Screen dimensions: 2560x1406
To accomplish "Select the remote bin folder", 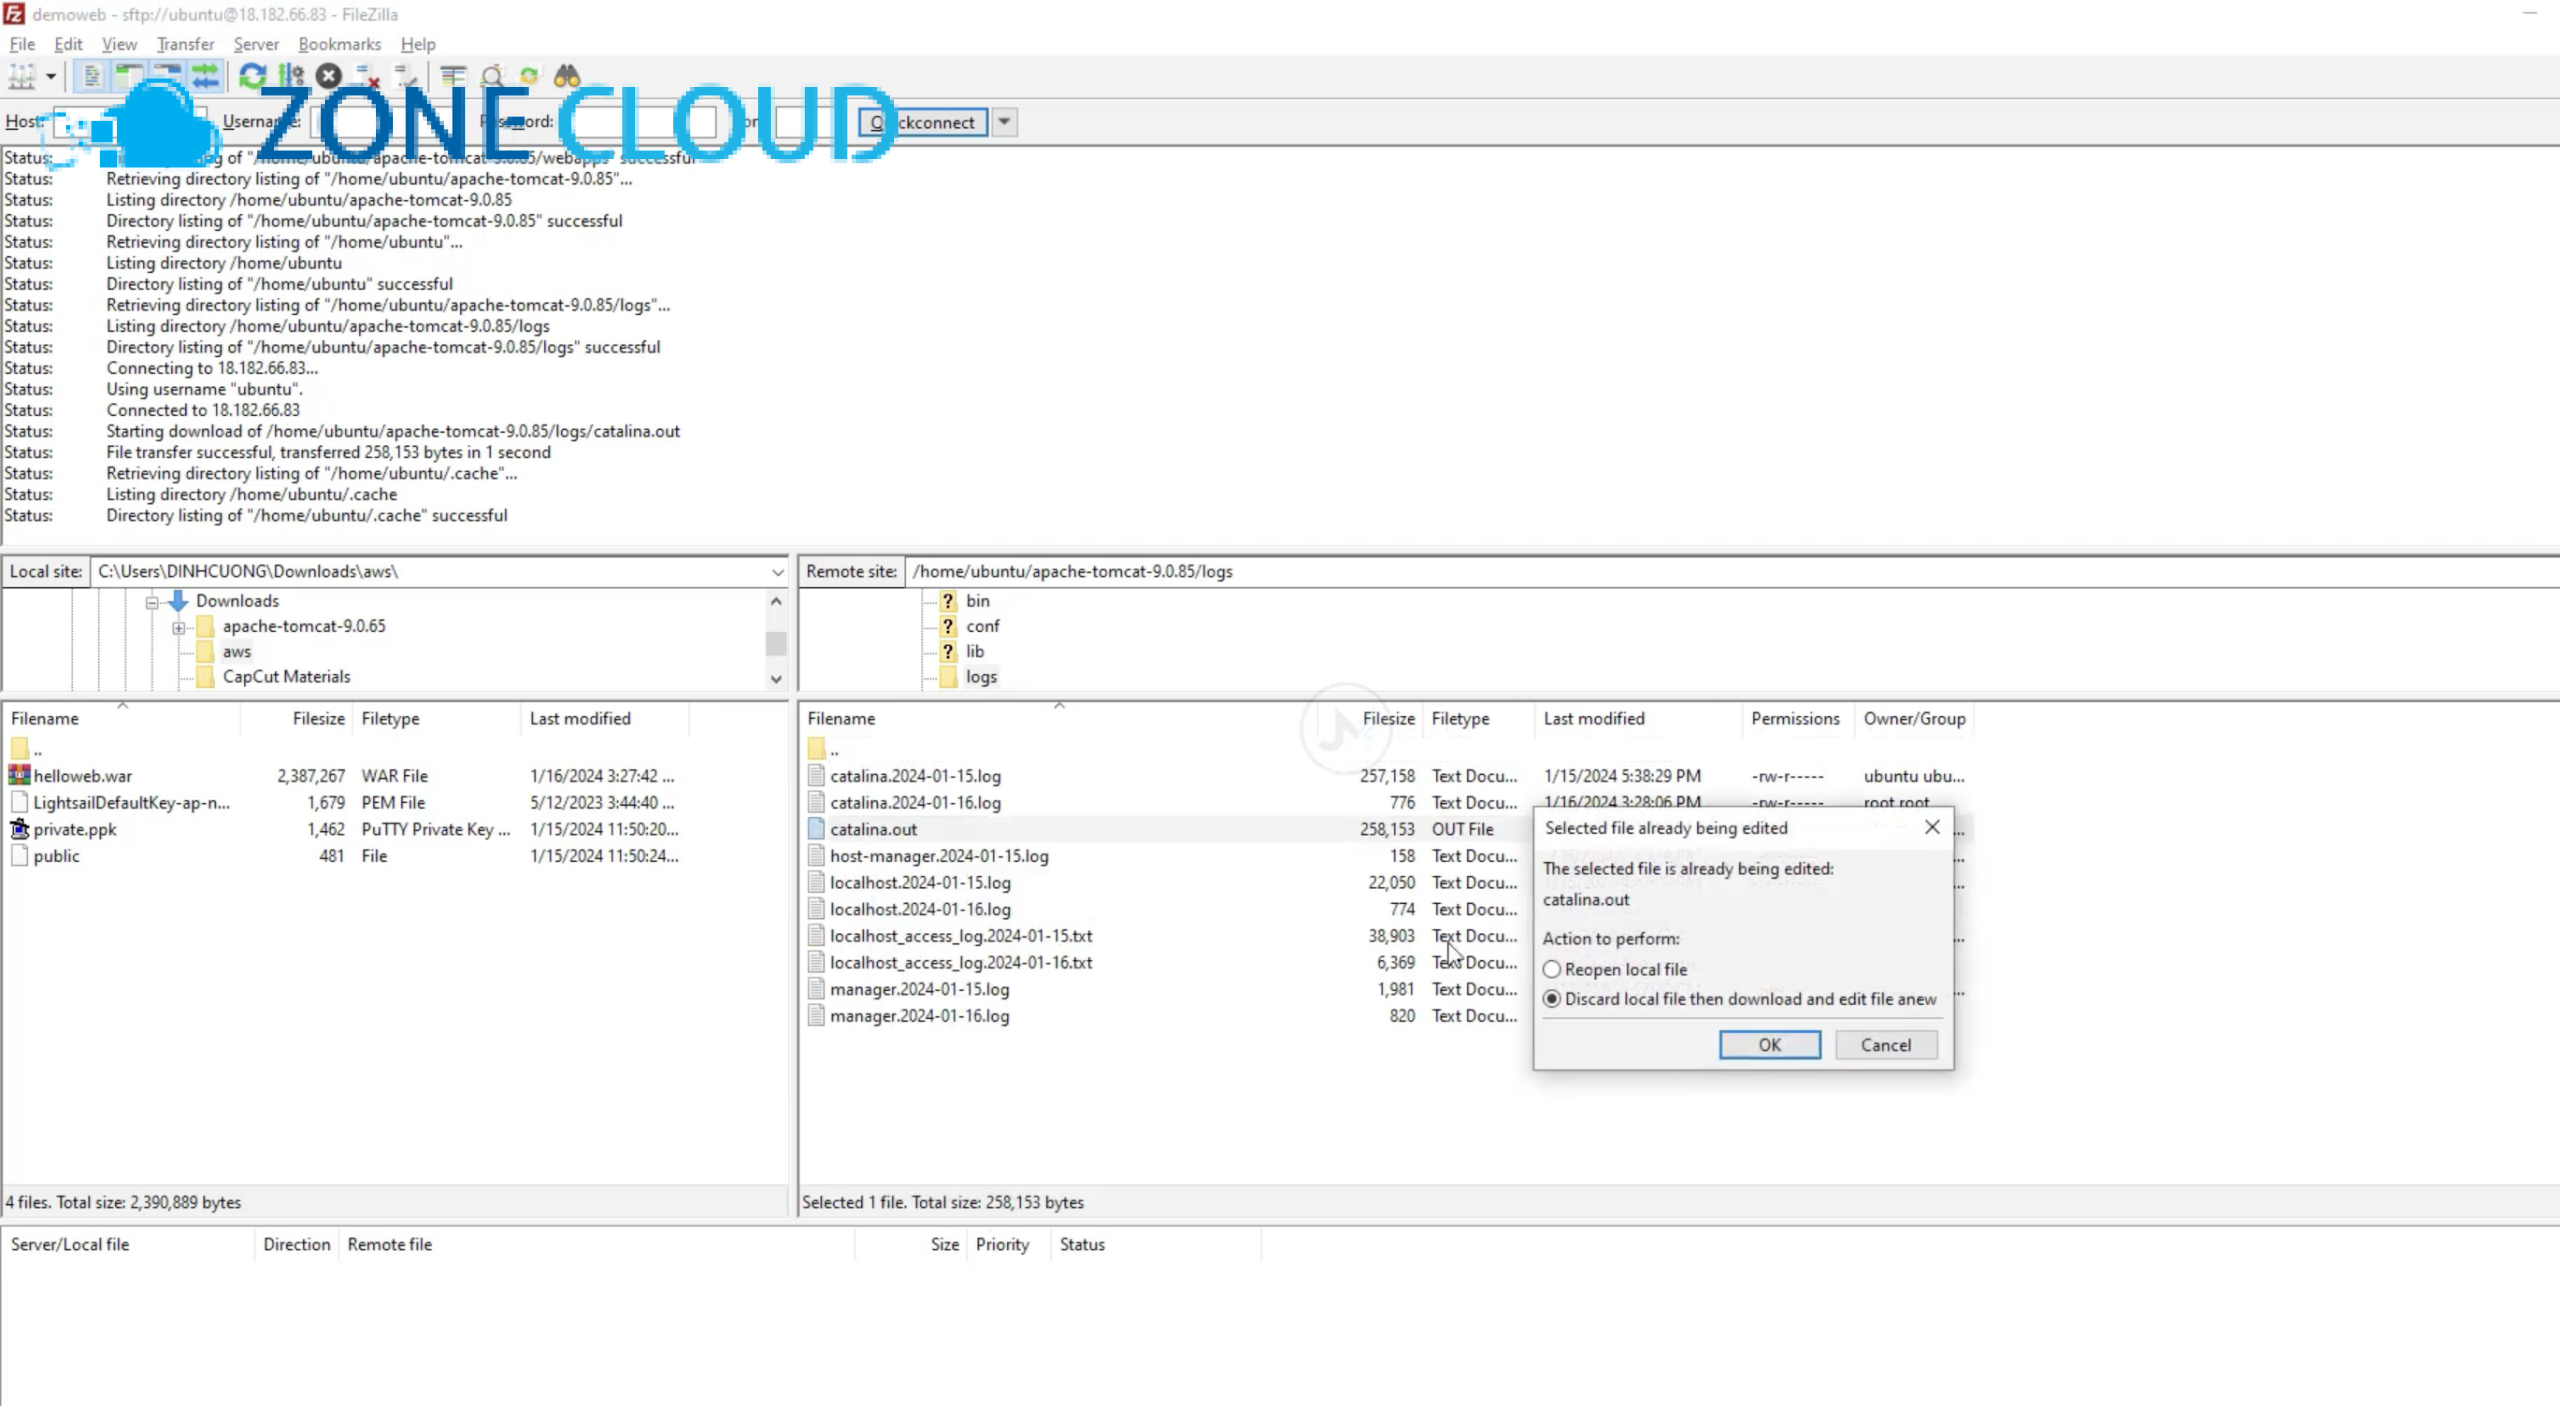I will coord(977,601).
